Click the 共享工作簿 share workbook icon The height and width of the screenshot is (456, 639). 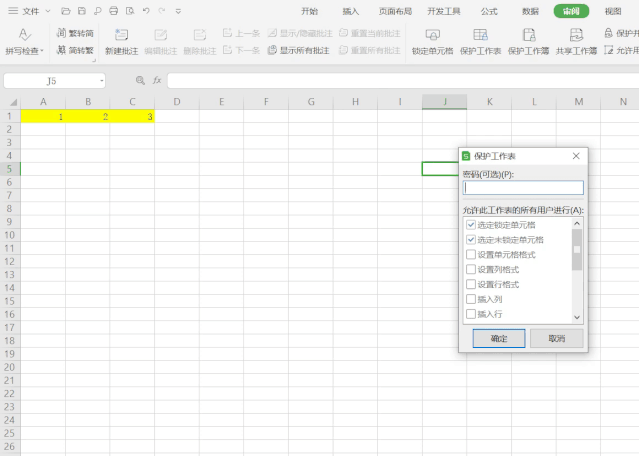pyautogui.click(x=576, y=34)
